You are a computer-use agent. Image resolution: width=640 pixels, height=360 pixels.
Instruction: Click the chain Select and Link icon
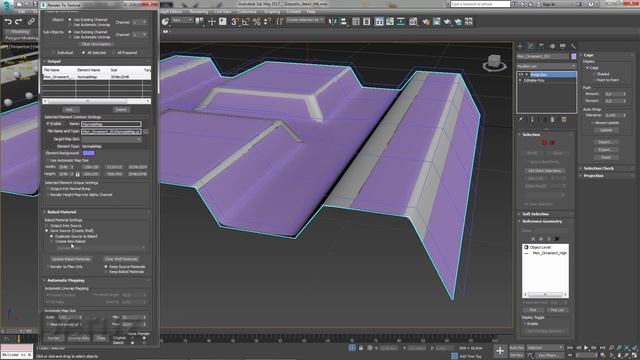[31, 22]
